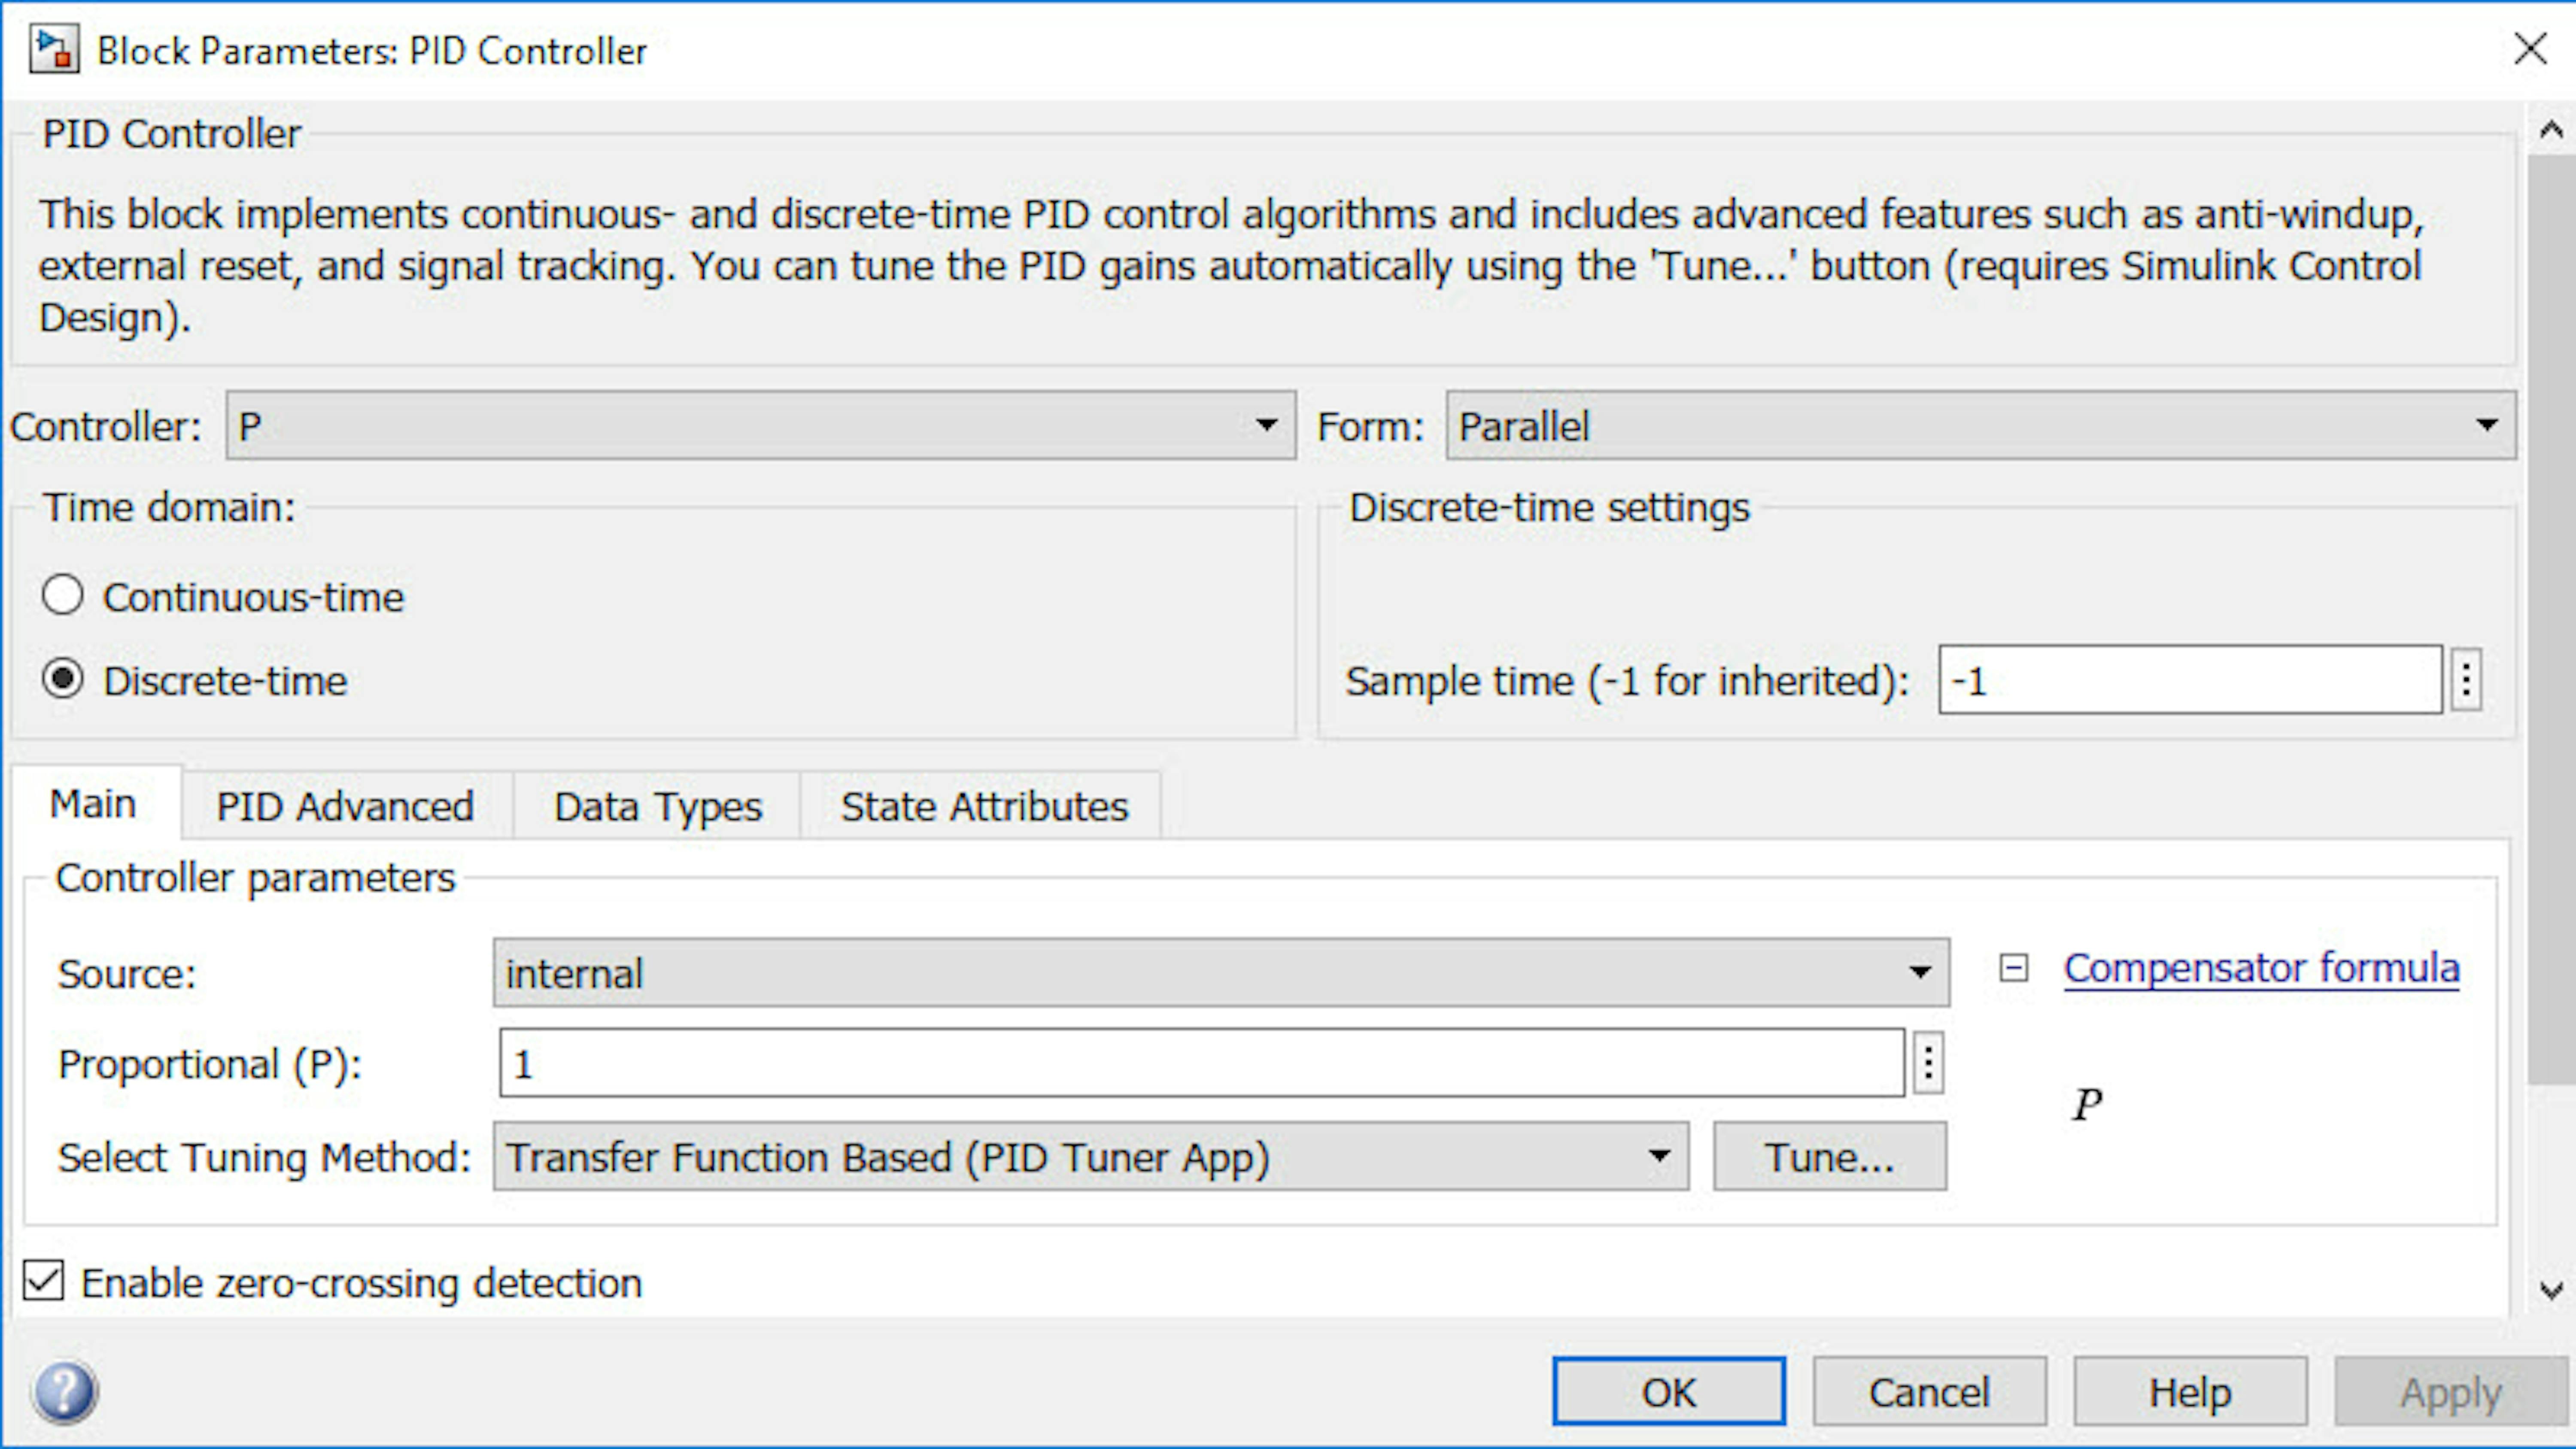Click the 'Discrete-time settings' group label
The image size is (2576, 1449).
coord(1550,507)
